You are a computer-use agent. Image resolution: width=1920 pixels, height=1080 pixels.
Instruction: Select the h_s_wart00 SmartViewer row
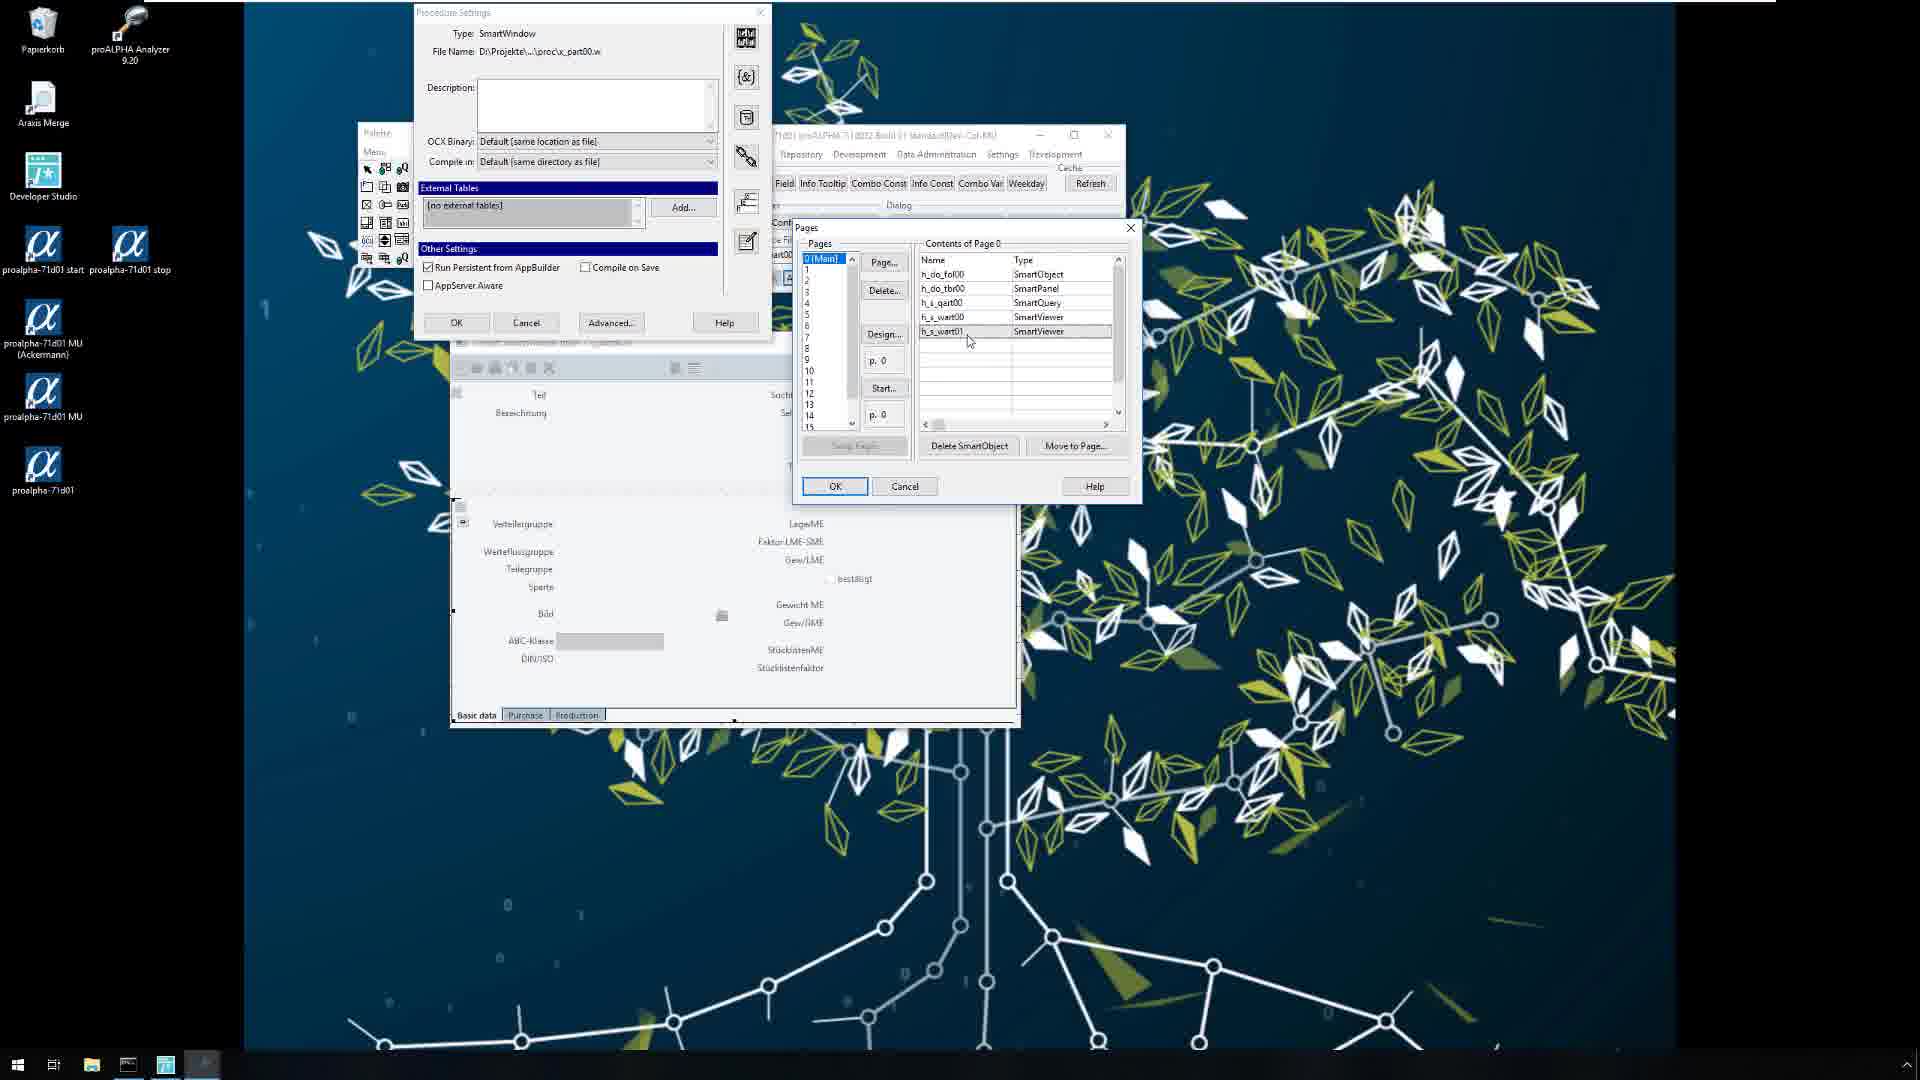tap(1015, 317)
